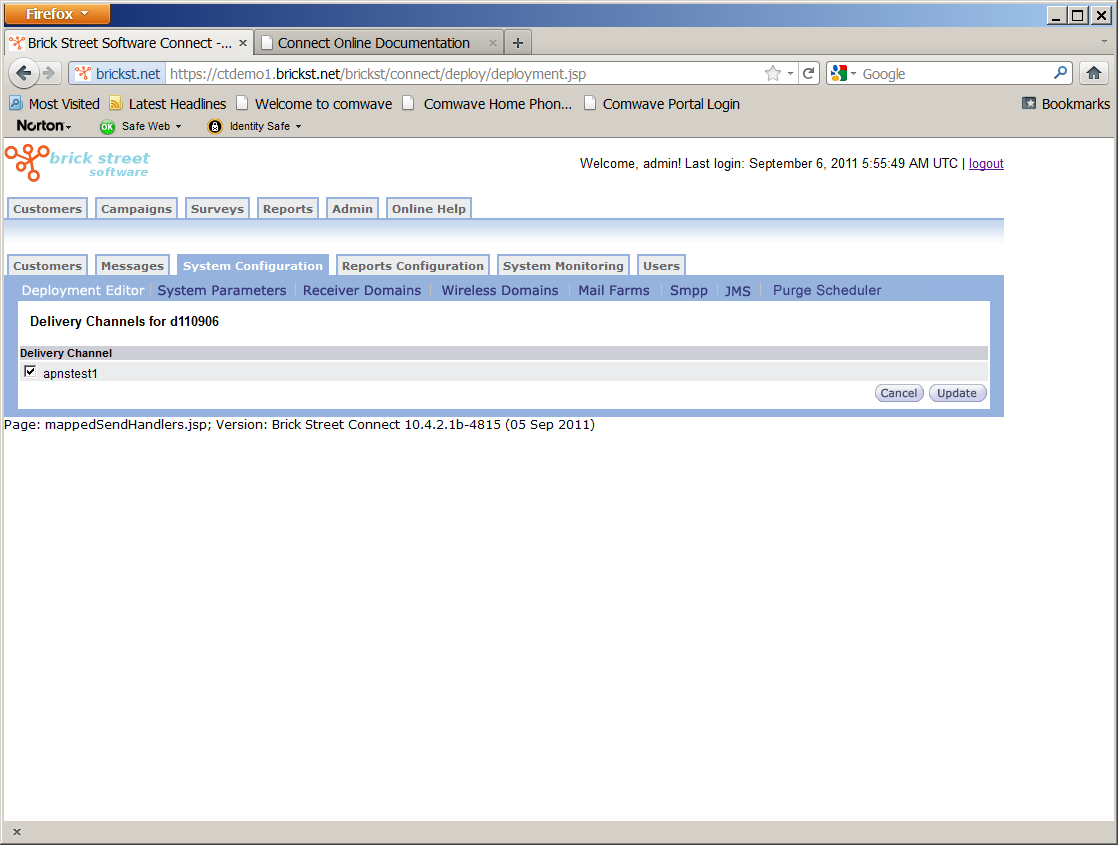Click the browser Back arrow button

coord(24,73)
